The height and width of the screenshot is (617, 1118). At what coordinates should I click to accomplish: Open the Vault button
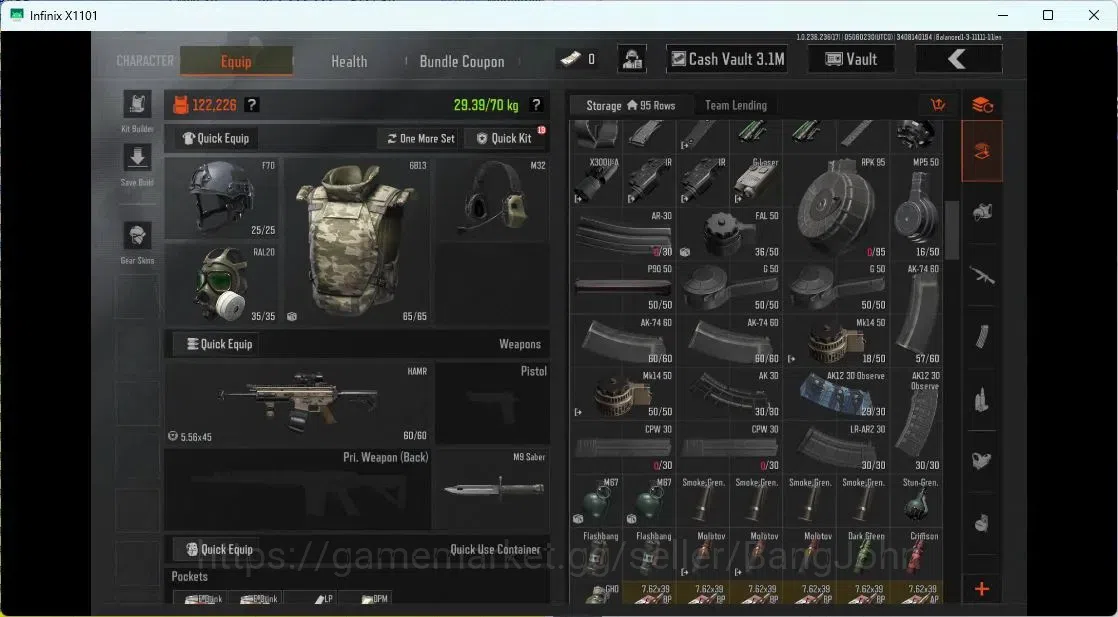coord(851,59)
